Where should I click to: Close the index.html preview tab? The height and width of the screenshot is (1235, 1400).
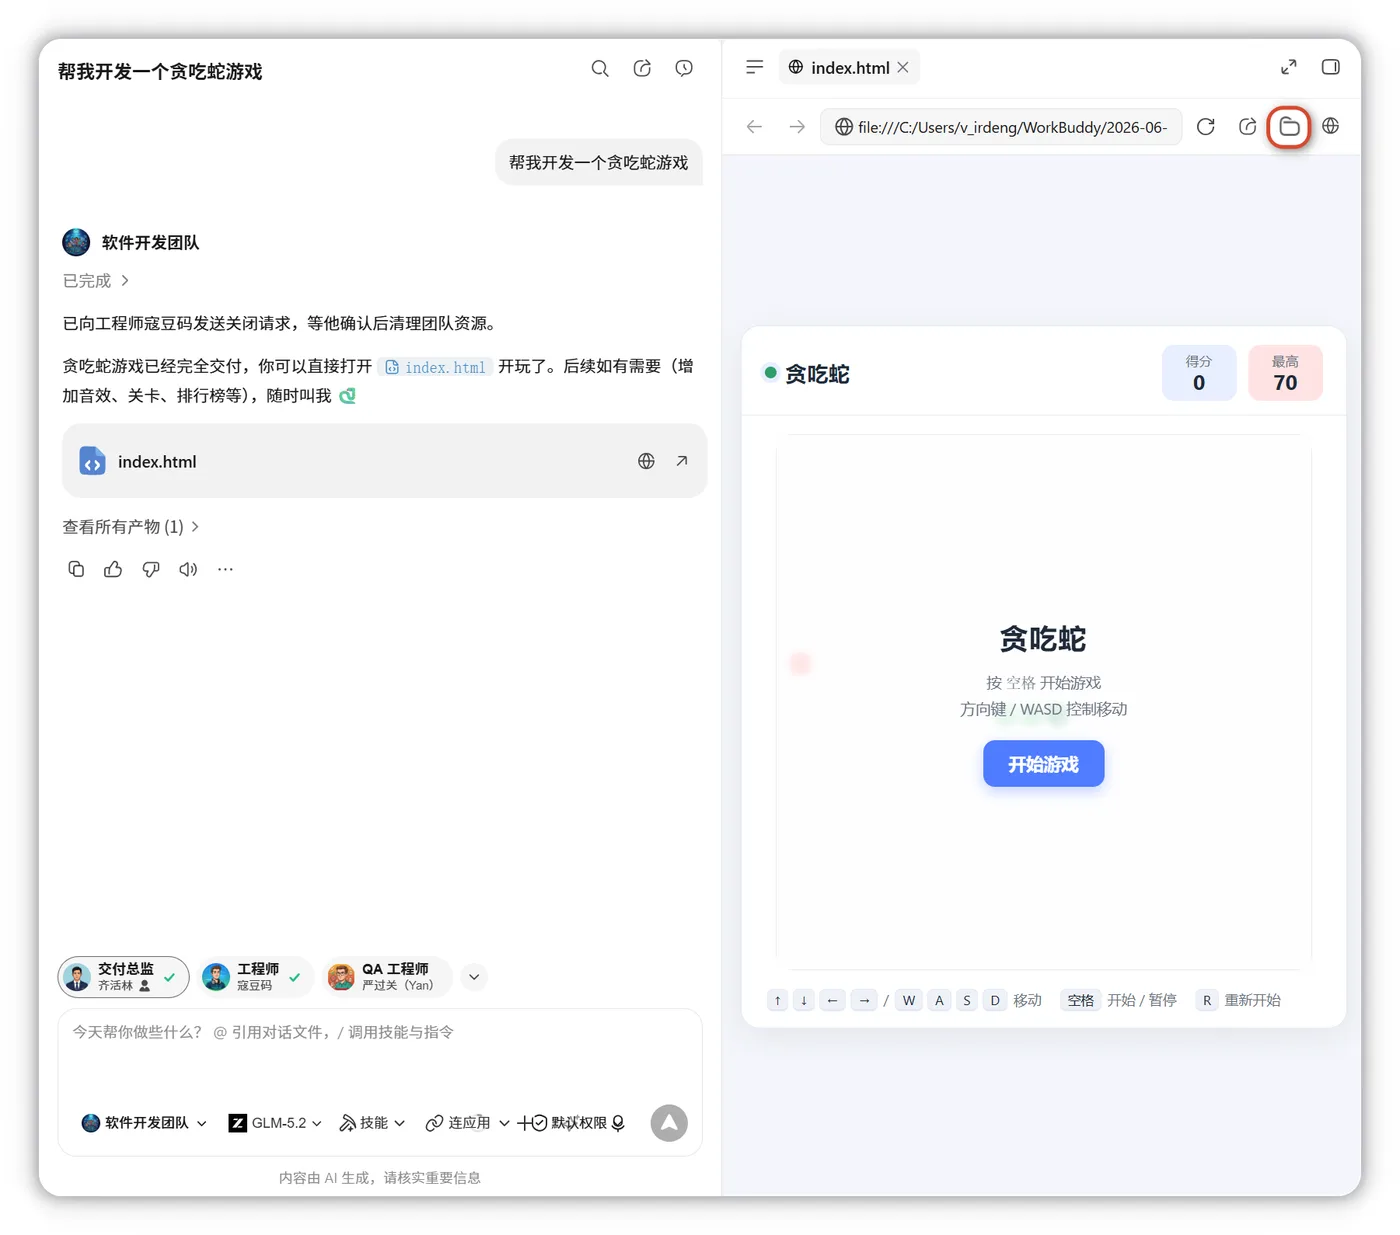tap(903, 67)
